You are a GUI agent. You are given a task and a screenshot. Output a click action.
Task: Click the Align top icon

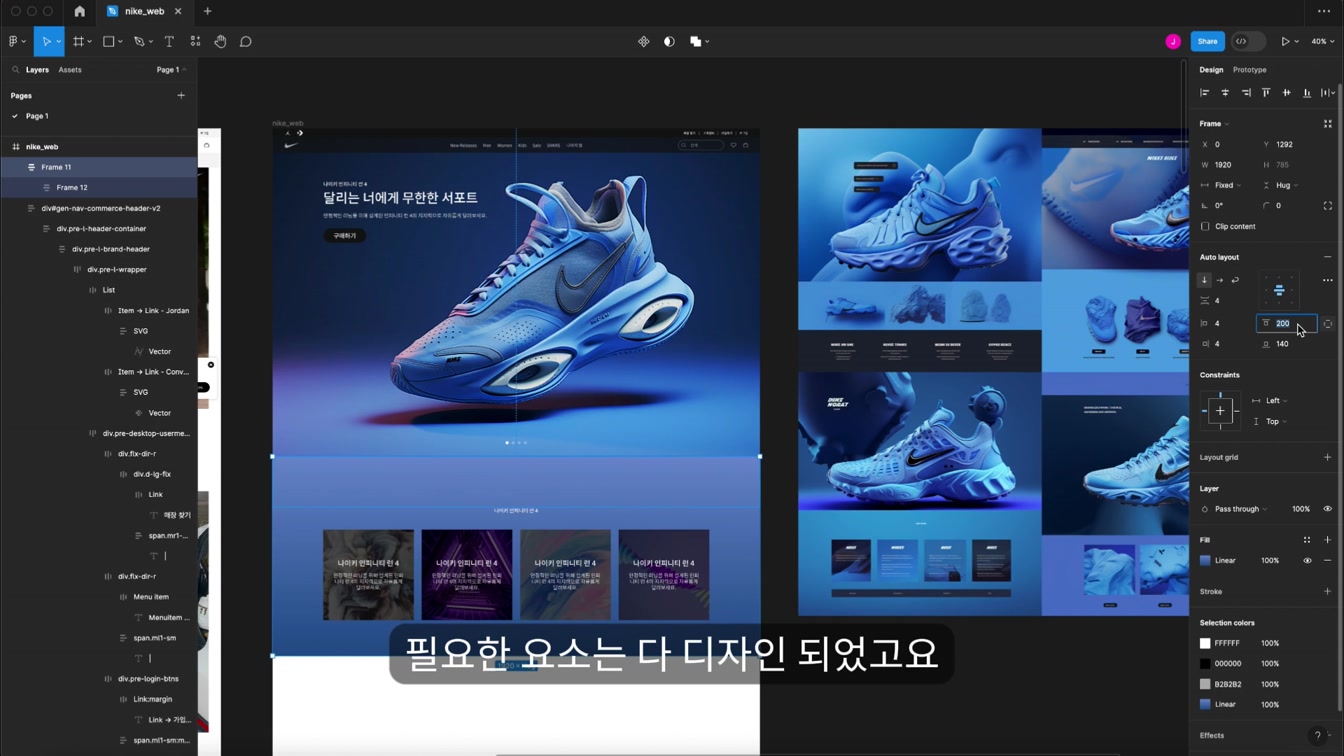[1266, 93]
